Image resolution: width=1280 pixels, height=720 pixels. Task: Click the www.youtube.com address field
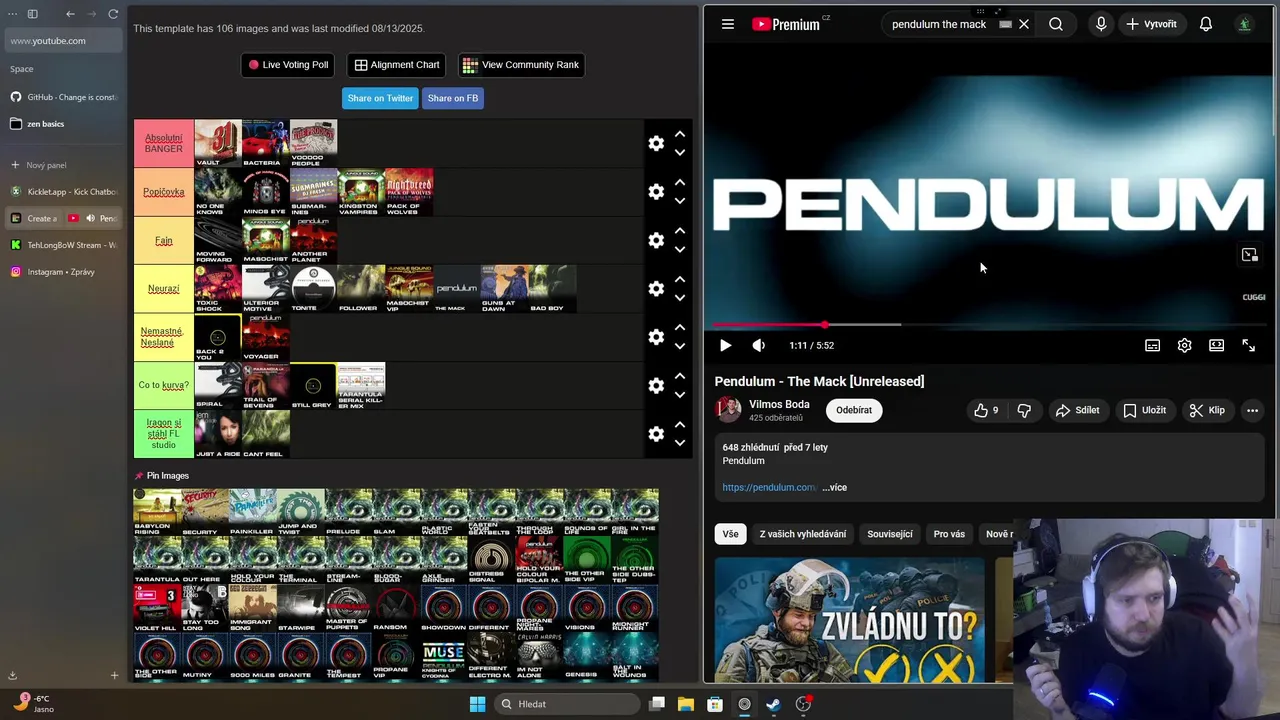[x=63, y=41]
